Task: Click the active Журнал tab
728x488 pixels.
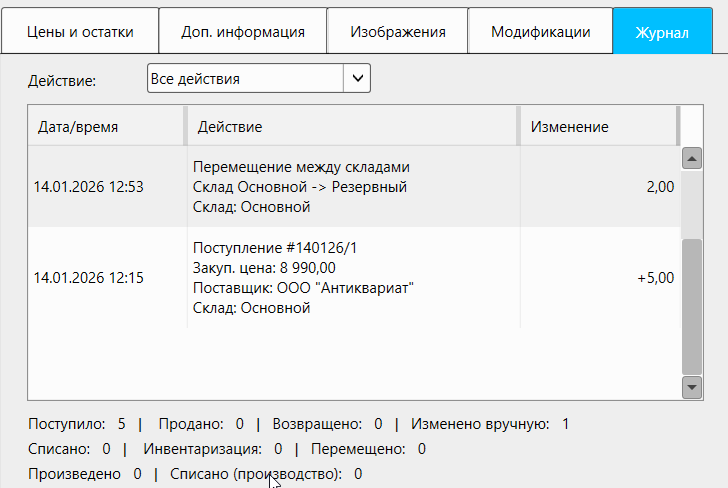Action: pos(661,32)
